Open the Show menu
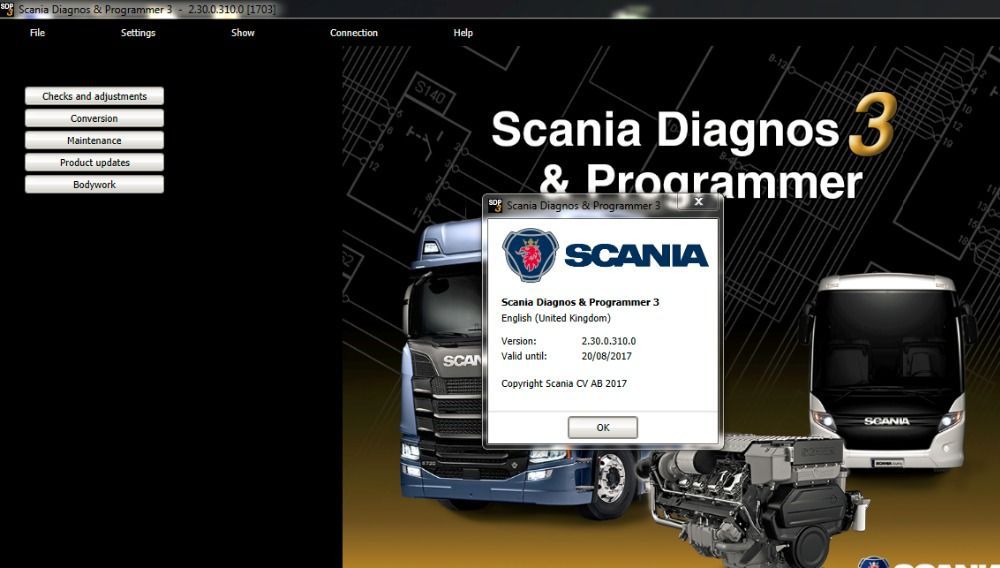Screen dimensions: 1000x568 point(243,33)
